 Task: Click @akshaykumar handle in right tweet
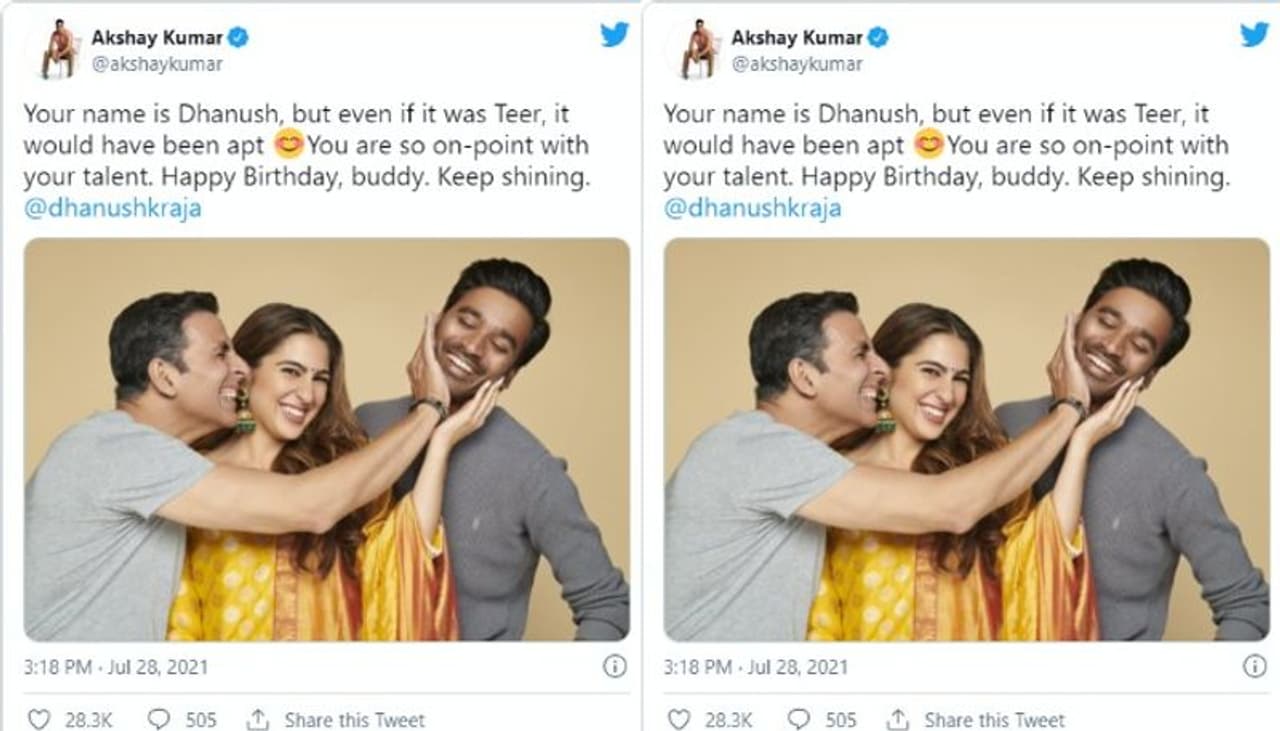point(797,64)
